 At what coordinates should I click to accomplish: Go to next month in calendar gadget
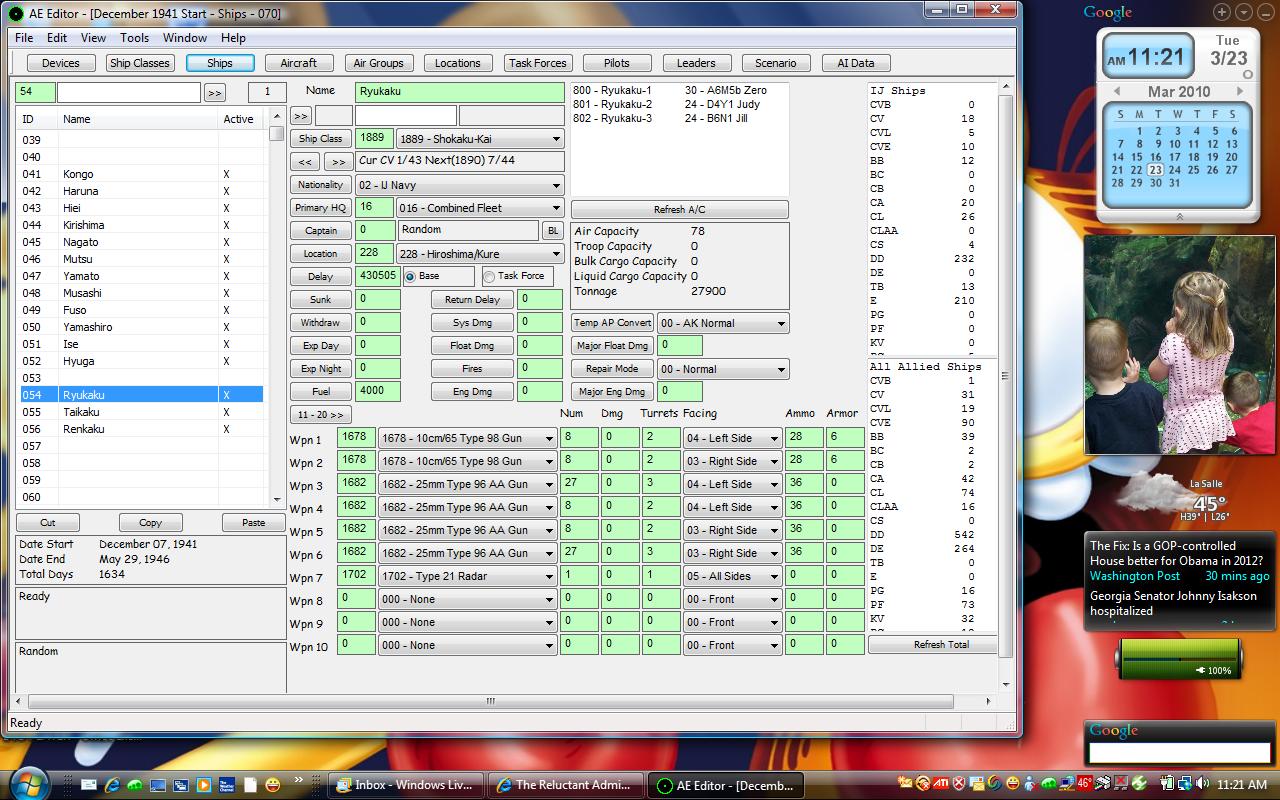coord(1240,91)
